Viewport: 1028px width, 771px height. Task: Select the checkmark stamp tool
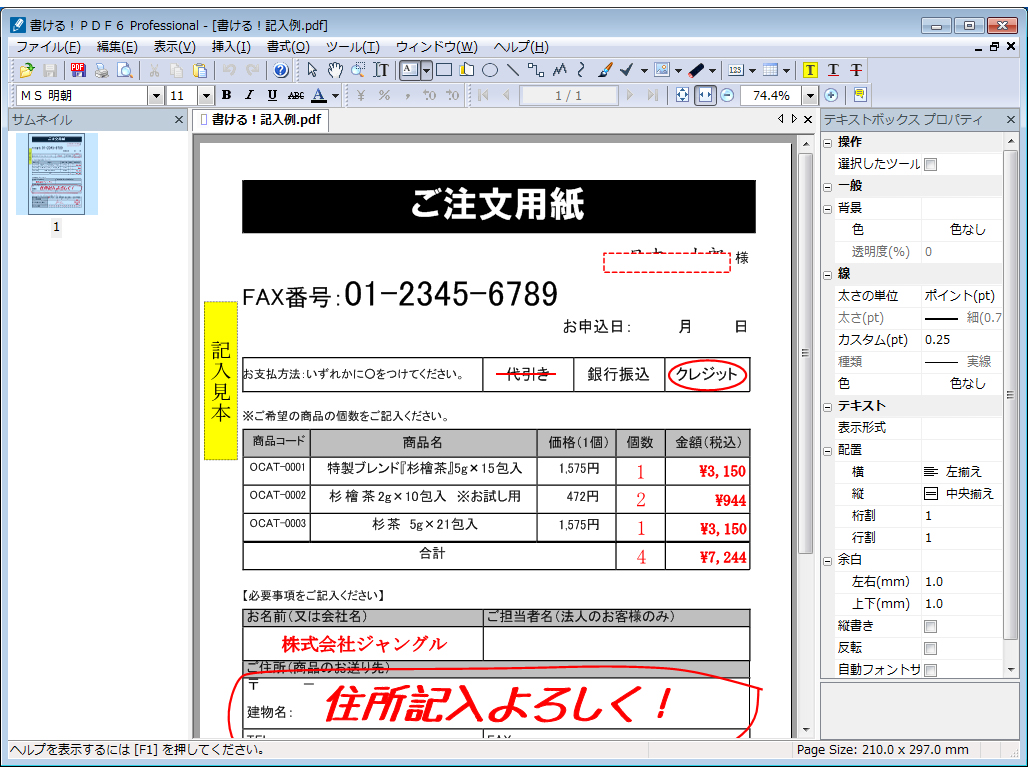pyautogui.click(x=623, y=69)
